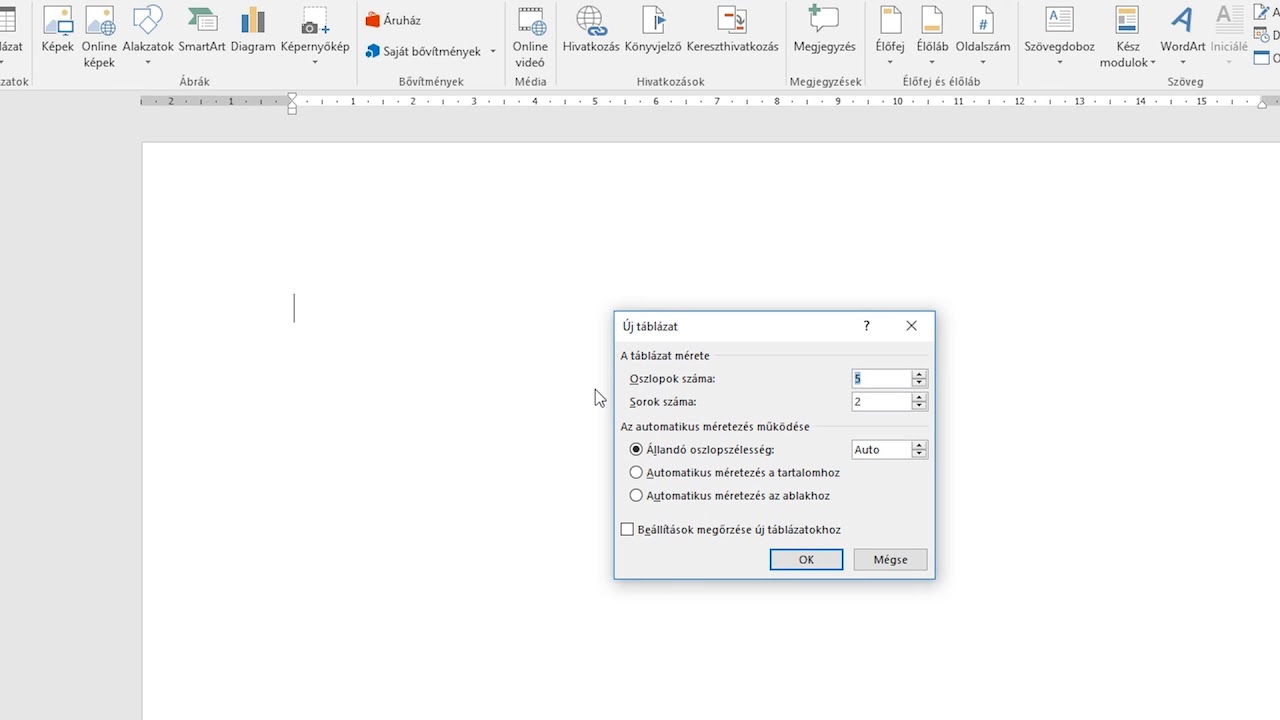
Task: Expand the Szövegdoboz dropdown arrow
Action: tap(1059, 63)
